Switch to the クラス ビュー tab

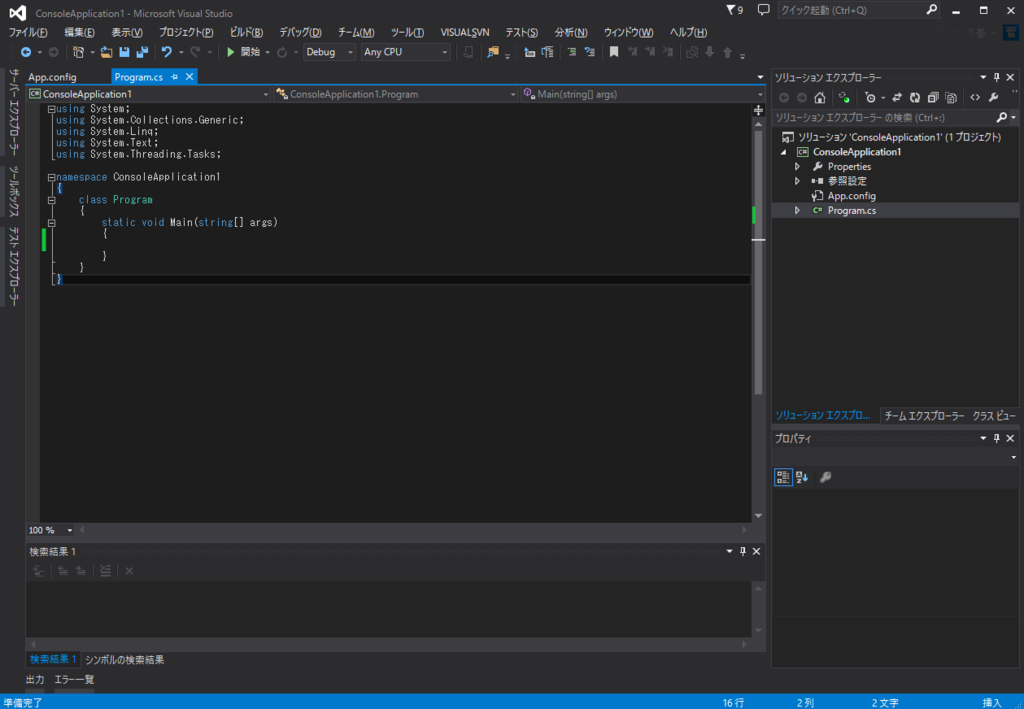(x=994, y=416)
